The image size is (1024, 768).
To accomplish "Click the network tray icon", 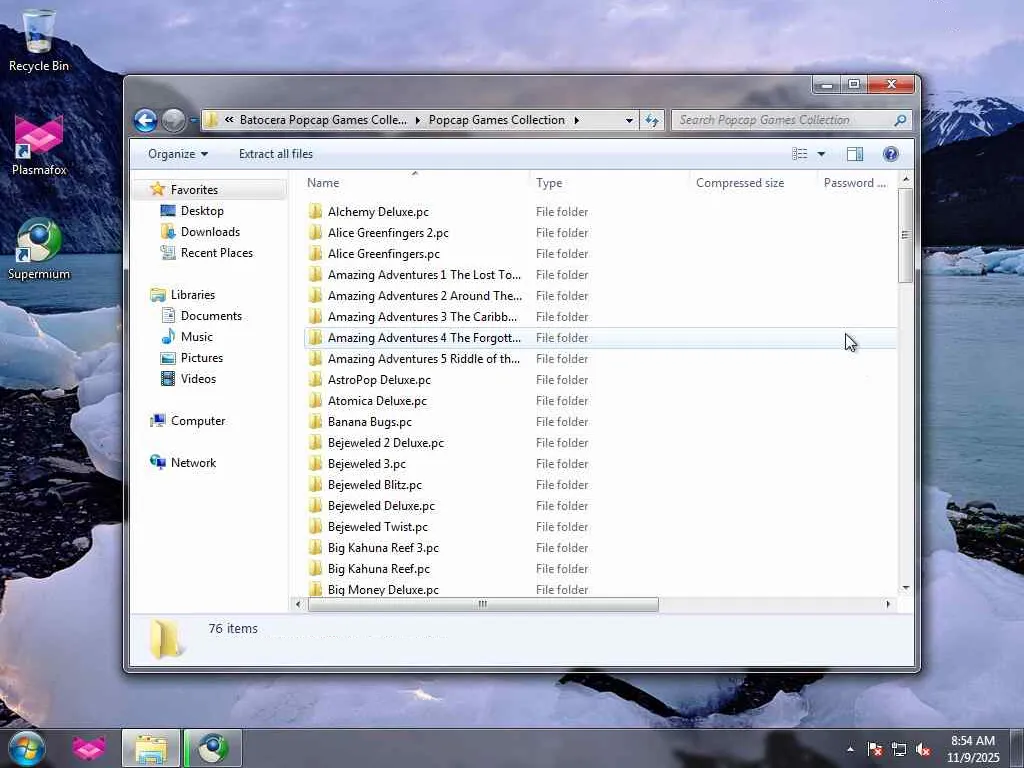I will (x=899, y=750).
